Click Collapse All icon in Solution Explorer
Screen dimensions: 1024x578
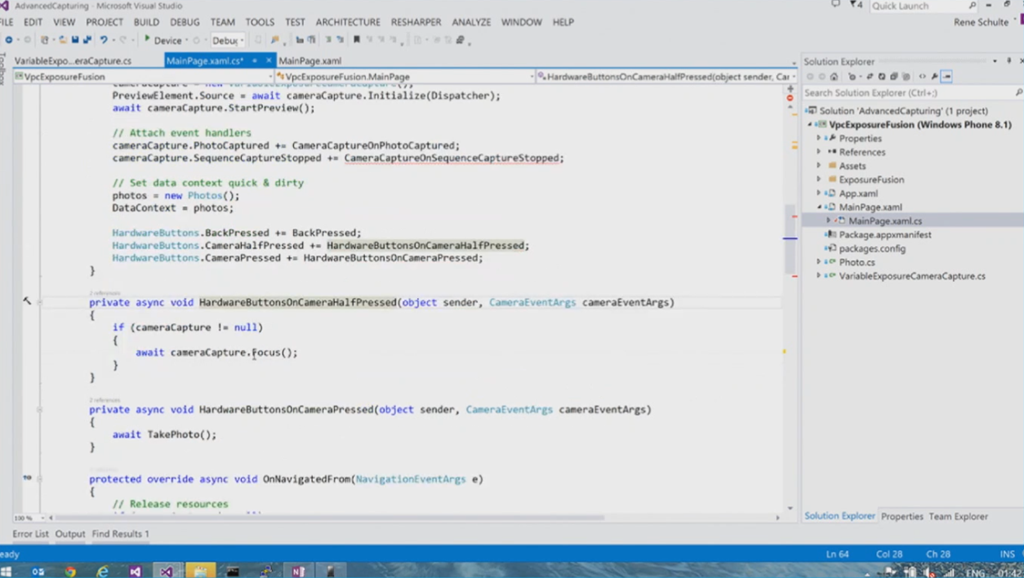coord(894,76)
